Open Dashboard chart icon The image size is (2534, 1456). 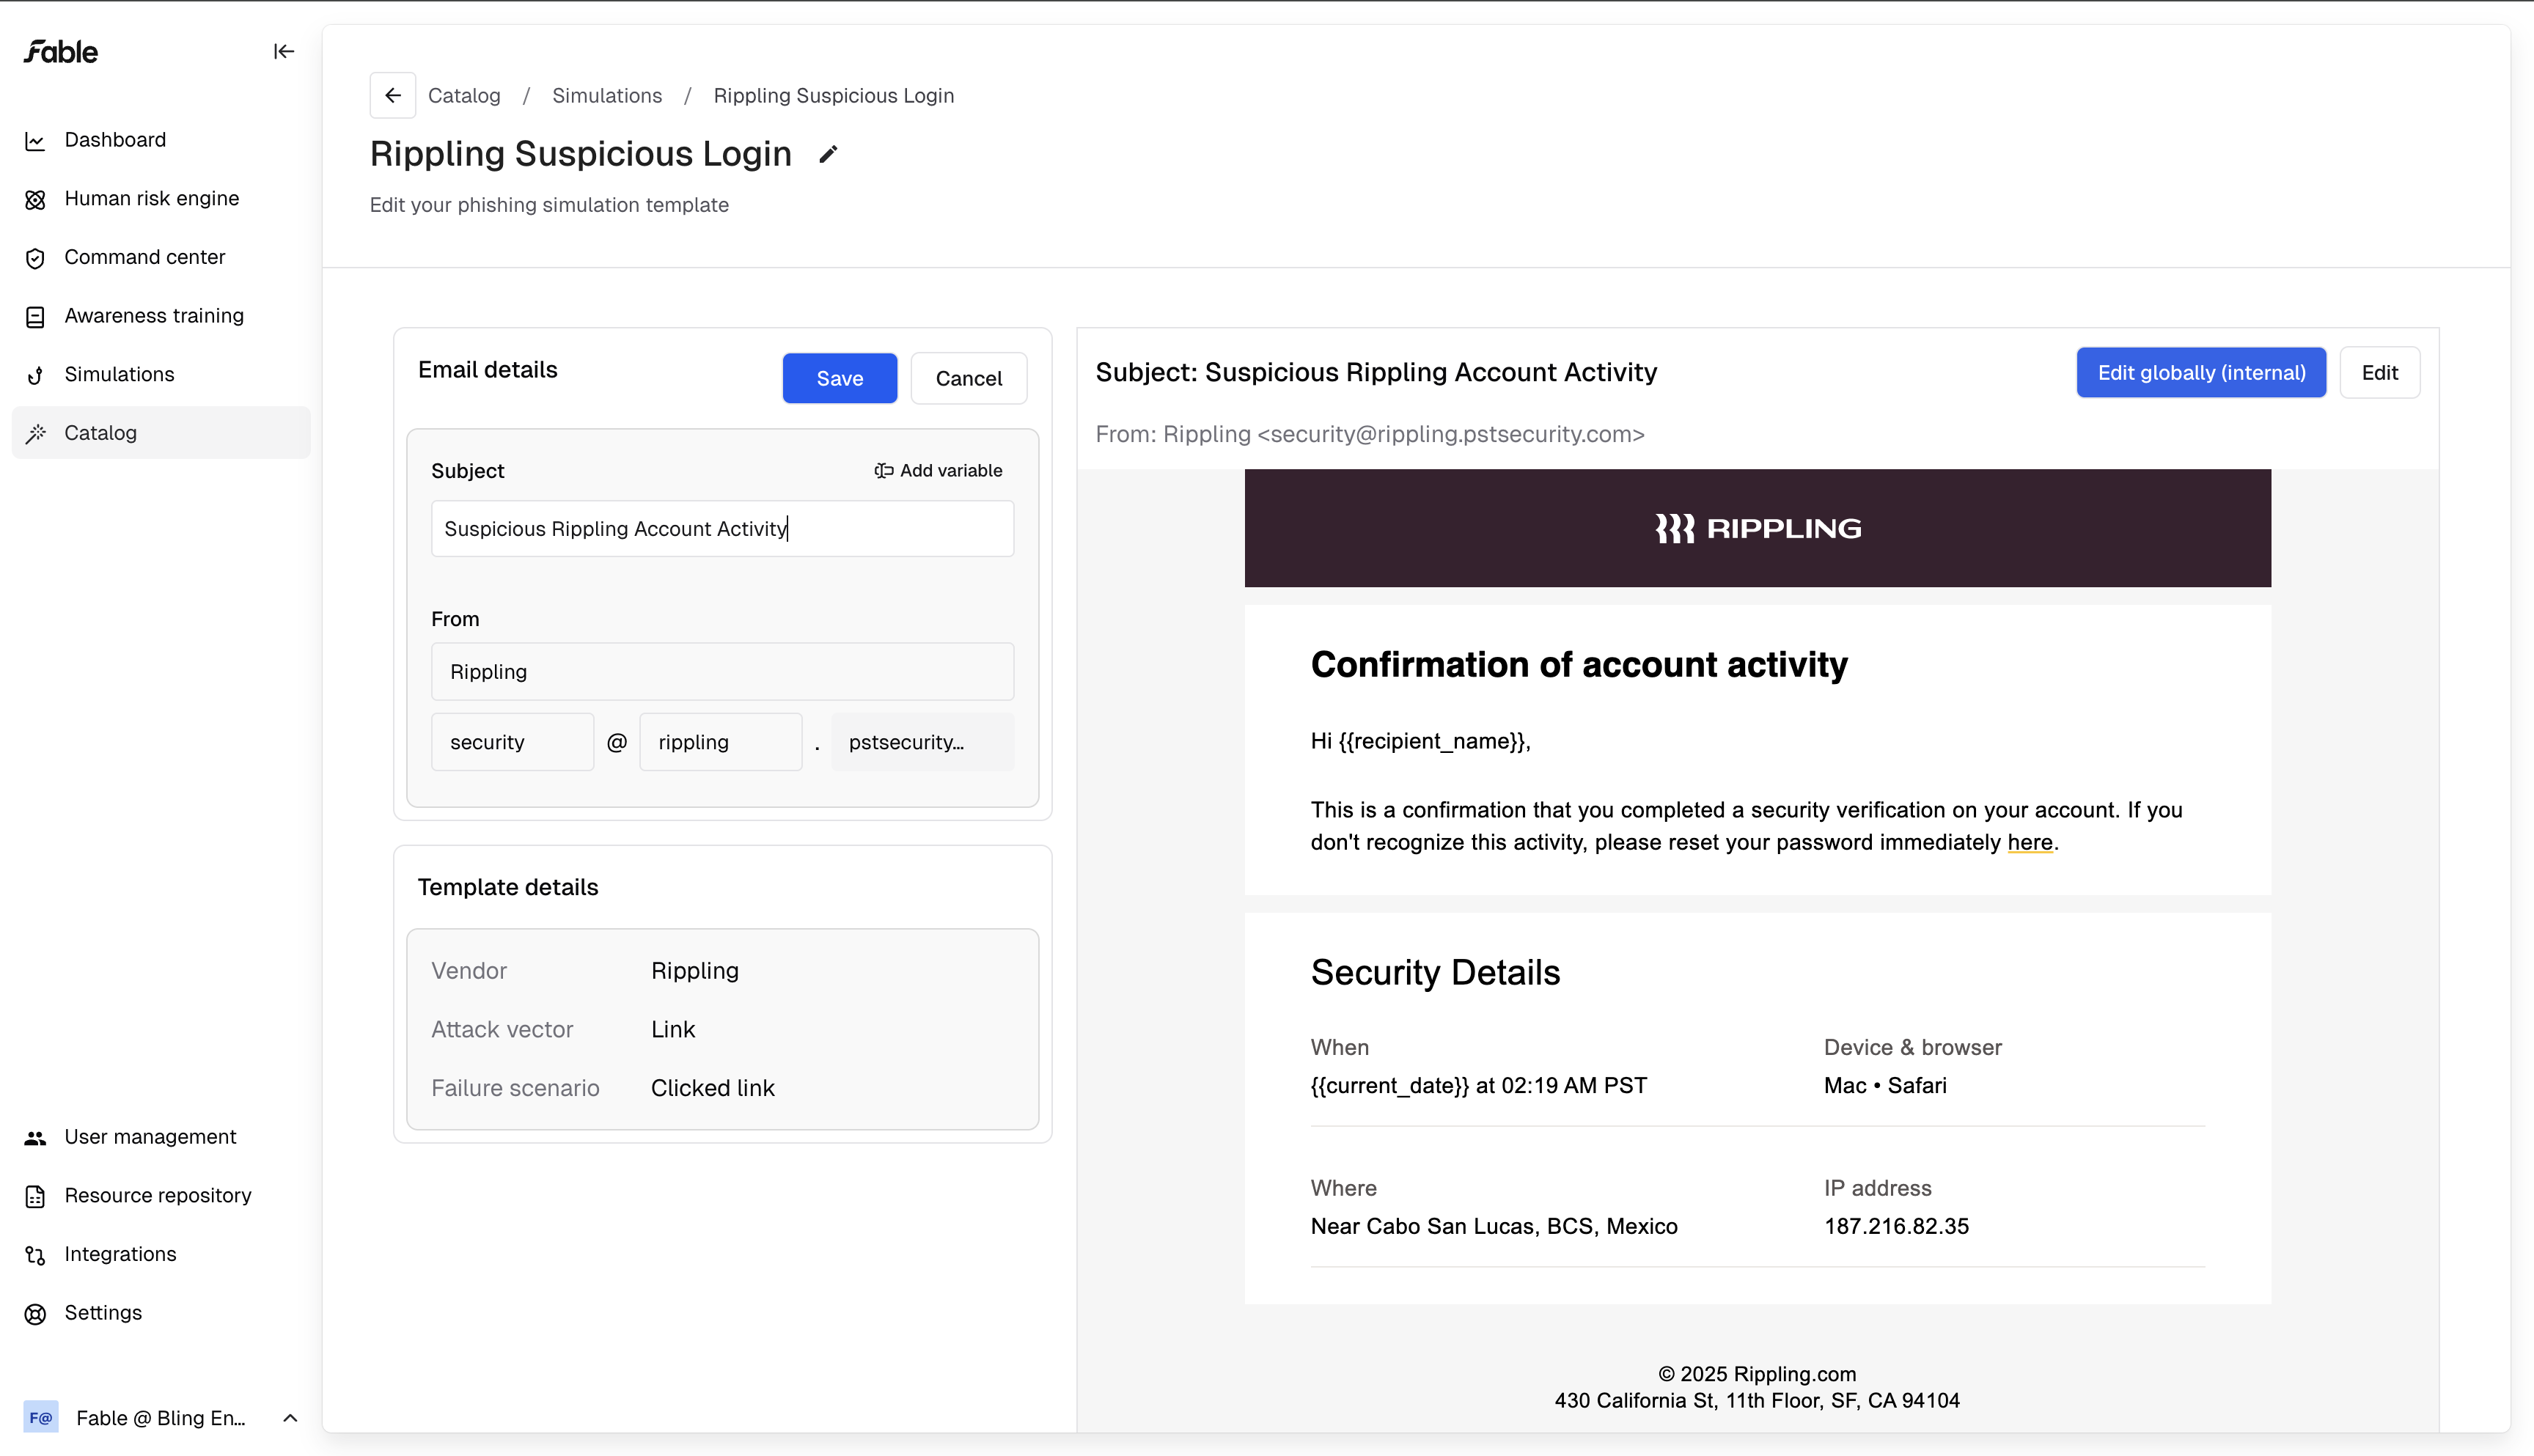coord(35,141)
